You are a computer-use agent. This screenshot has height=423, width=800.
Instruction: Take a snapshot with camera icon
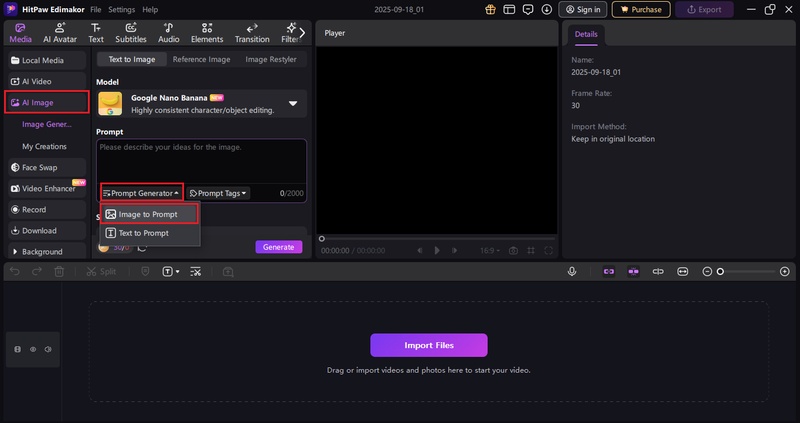click(x=513, y=251)
